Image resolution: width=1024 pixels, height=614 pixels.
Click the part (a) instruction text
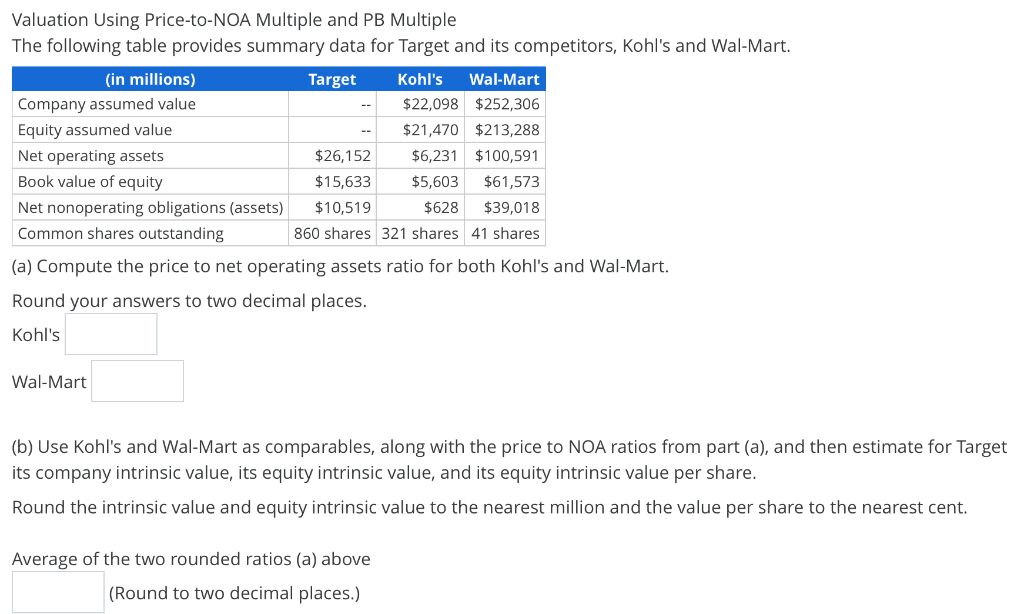pos(340,266)
